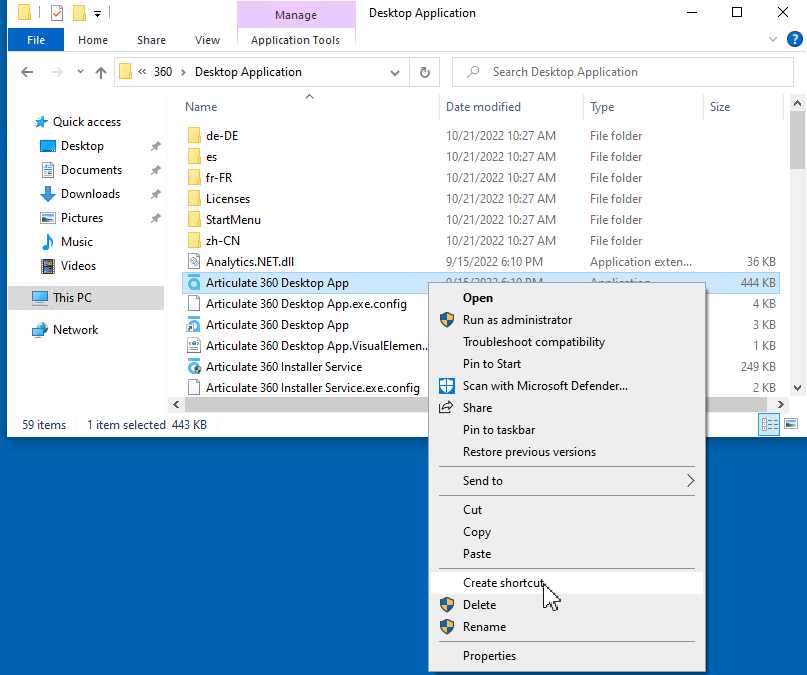Click the breadcrumb double chevron before 360
The width and height of the screenshot is (807, 675).
tap(142, 72)
